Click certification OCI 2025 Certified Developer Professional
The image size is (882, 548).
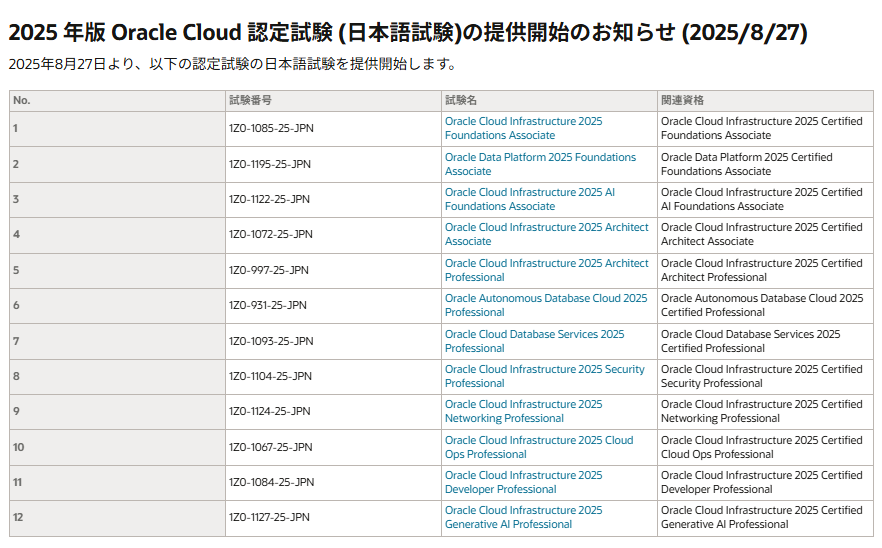[x=762, y=482]
